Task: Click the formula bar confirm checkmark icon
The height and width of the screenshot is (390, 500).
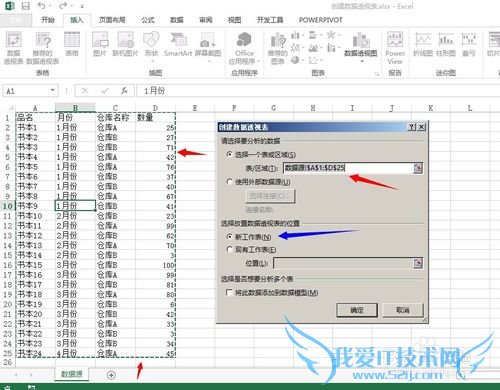Action: pyautogui.click(x=105, y=91)
